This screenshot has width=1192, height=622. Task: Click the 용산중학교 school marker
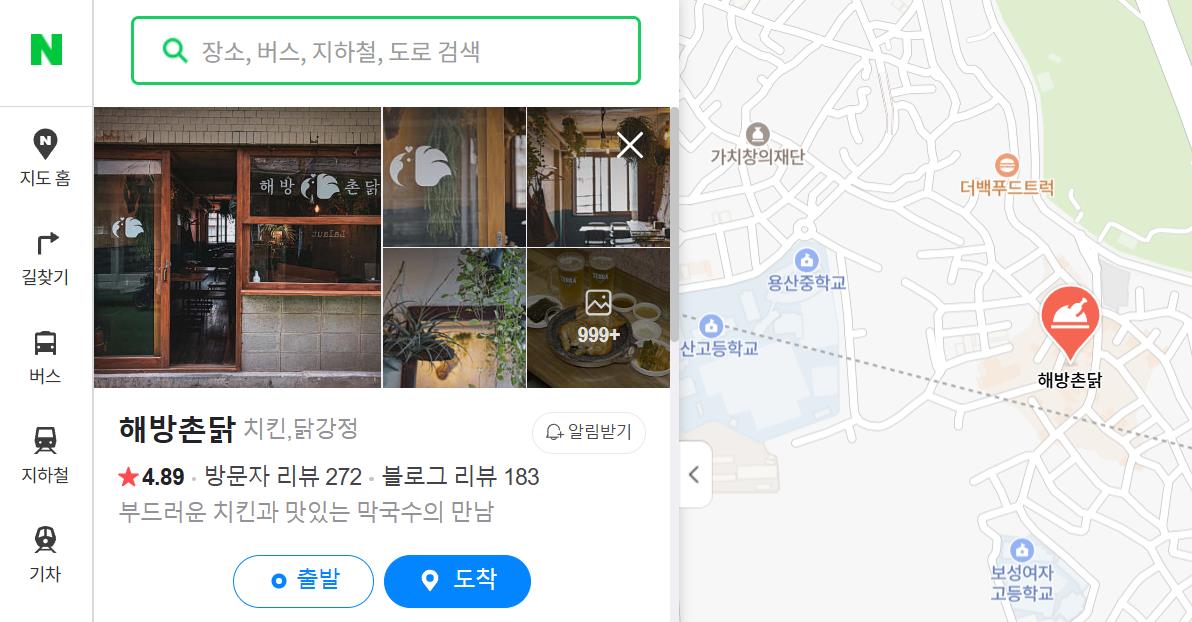(x=806, y=260)
